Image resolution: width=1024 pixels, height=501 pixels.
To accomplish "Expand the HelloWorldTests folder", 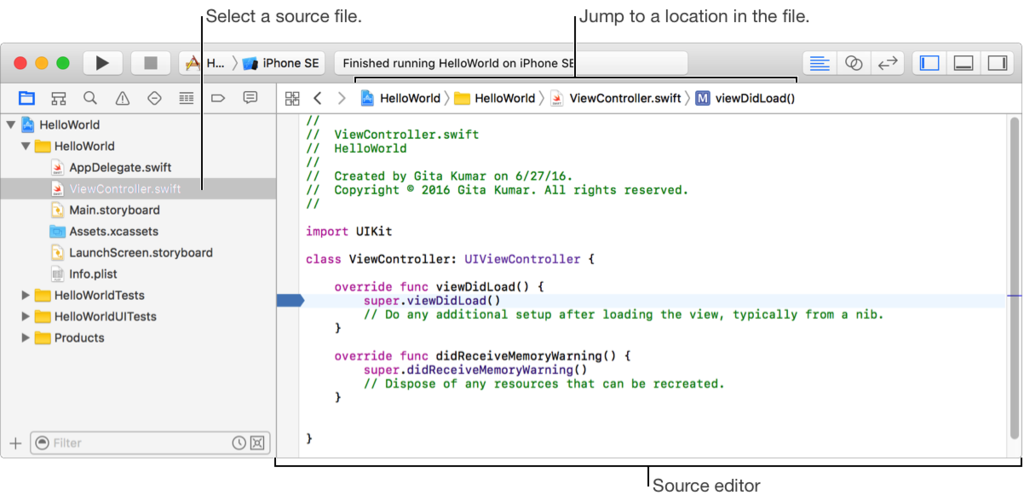I will click(25, 295).
